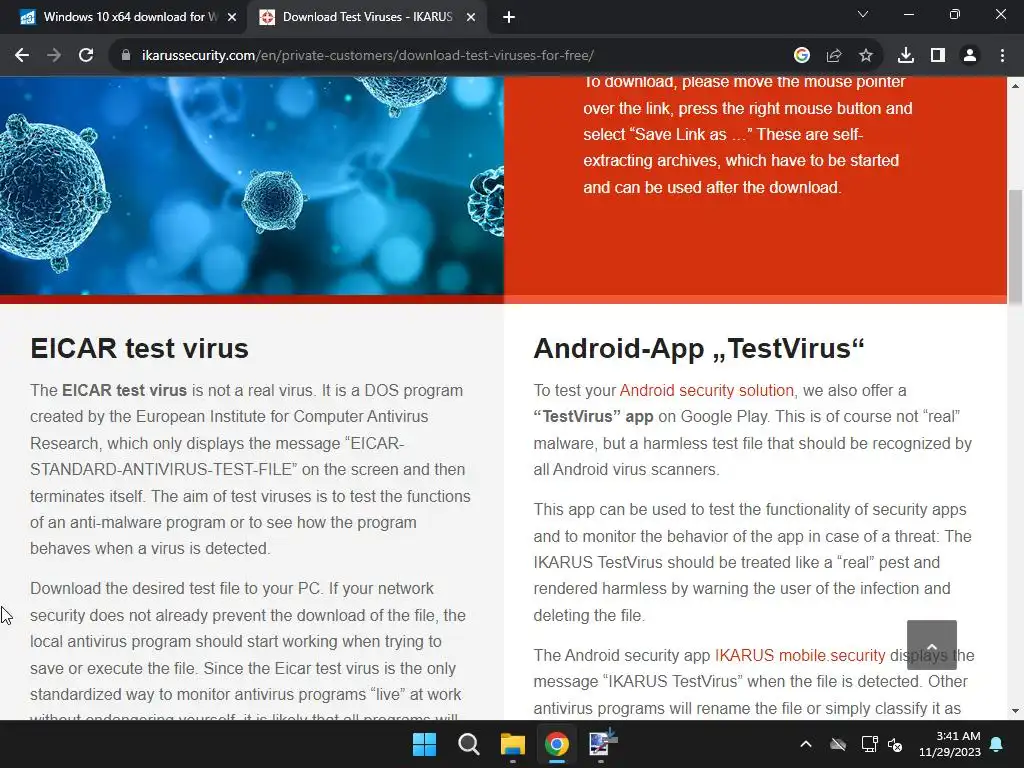1024x768 pixels.
Task: Click the Chrome taskbar icon
Action: click(x=556, y=744)
